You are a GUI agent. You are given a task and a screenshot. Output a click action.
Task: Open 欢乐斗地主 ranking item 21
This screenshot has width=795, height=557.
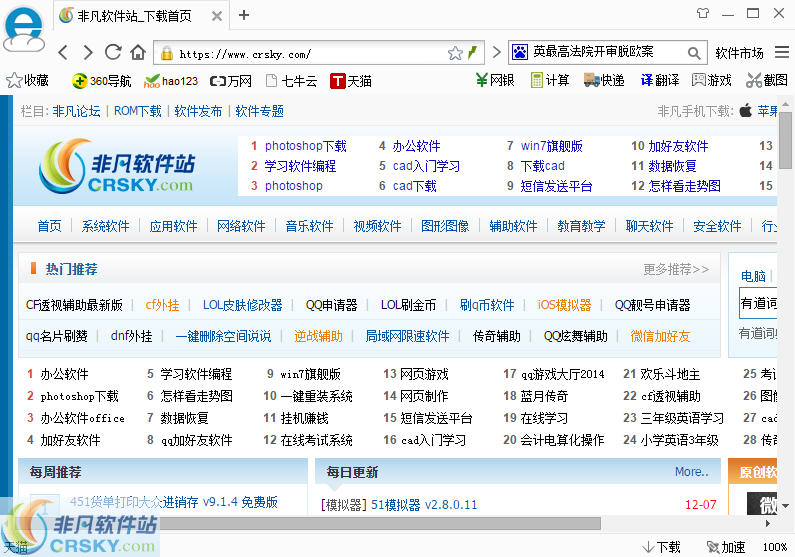670,374
